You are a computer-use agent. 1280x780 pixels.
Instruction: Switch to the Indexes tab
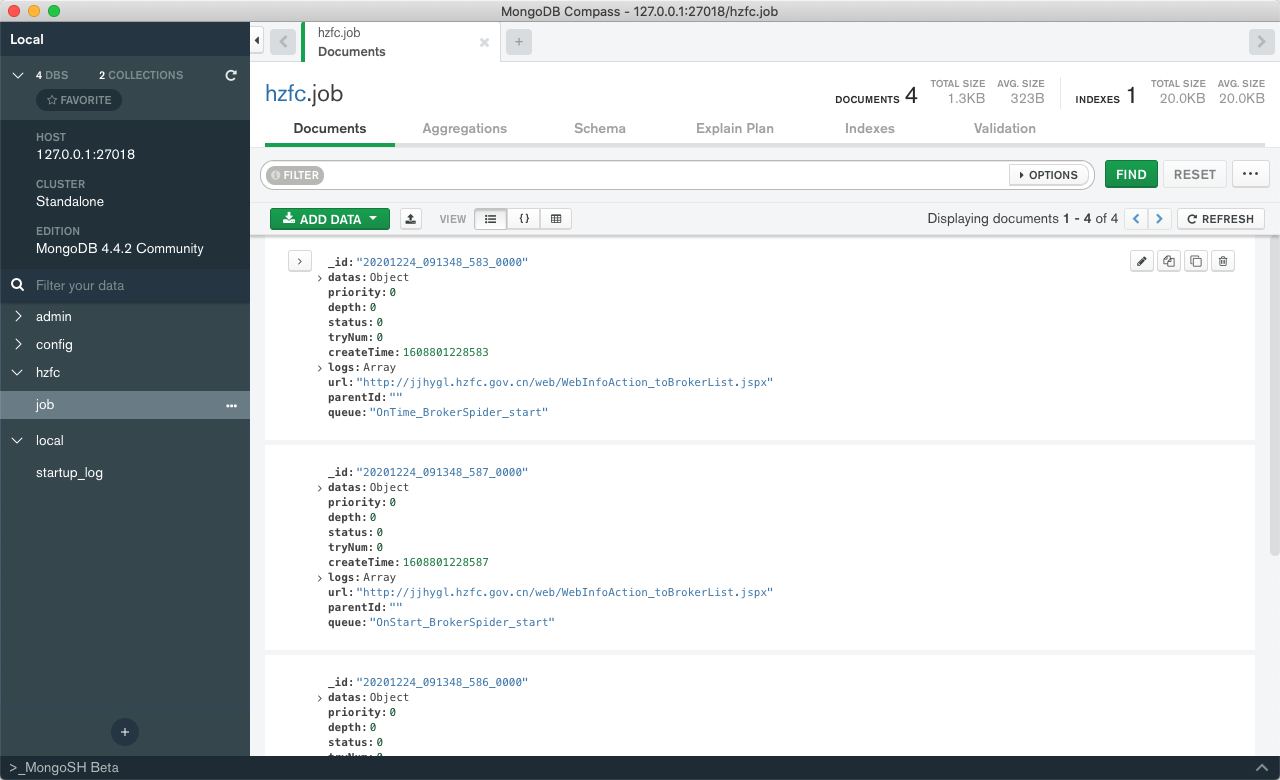pyautogui.click(x=870, y=128)
